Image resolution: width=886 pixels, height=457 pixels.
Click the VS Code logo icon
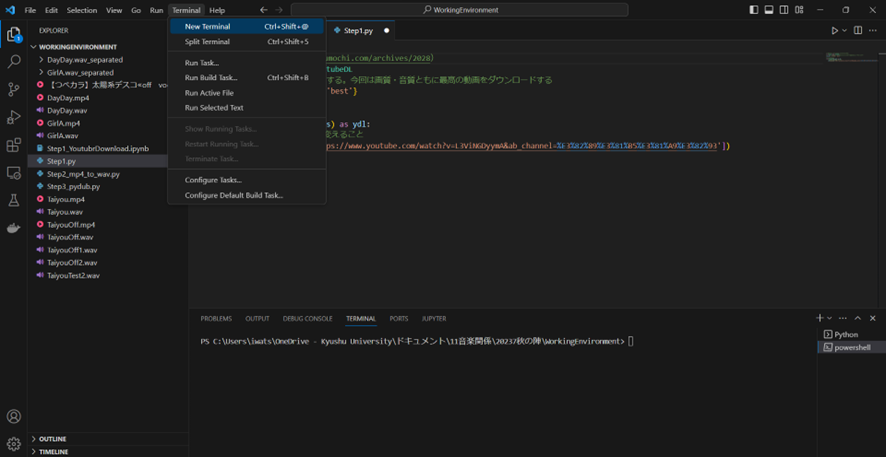10,10
